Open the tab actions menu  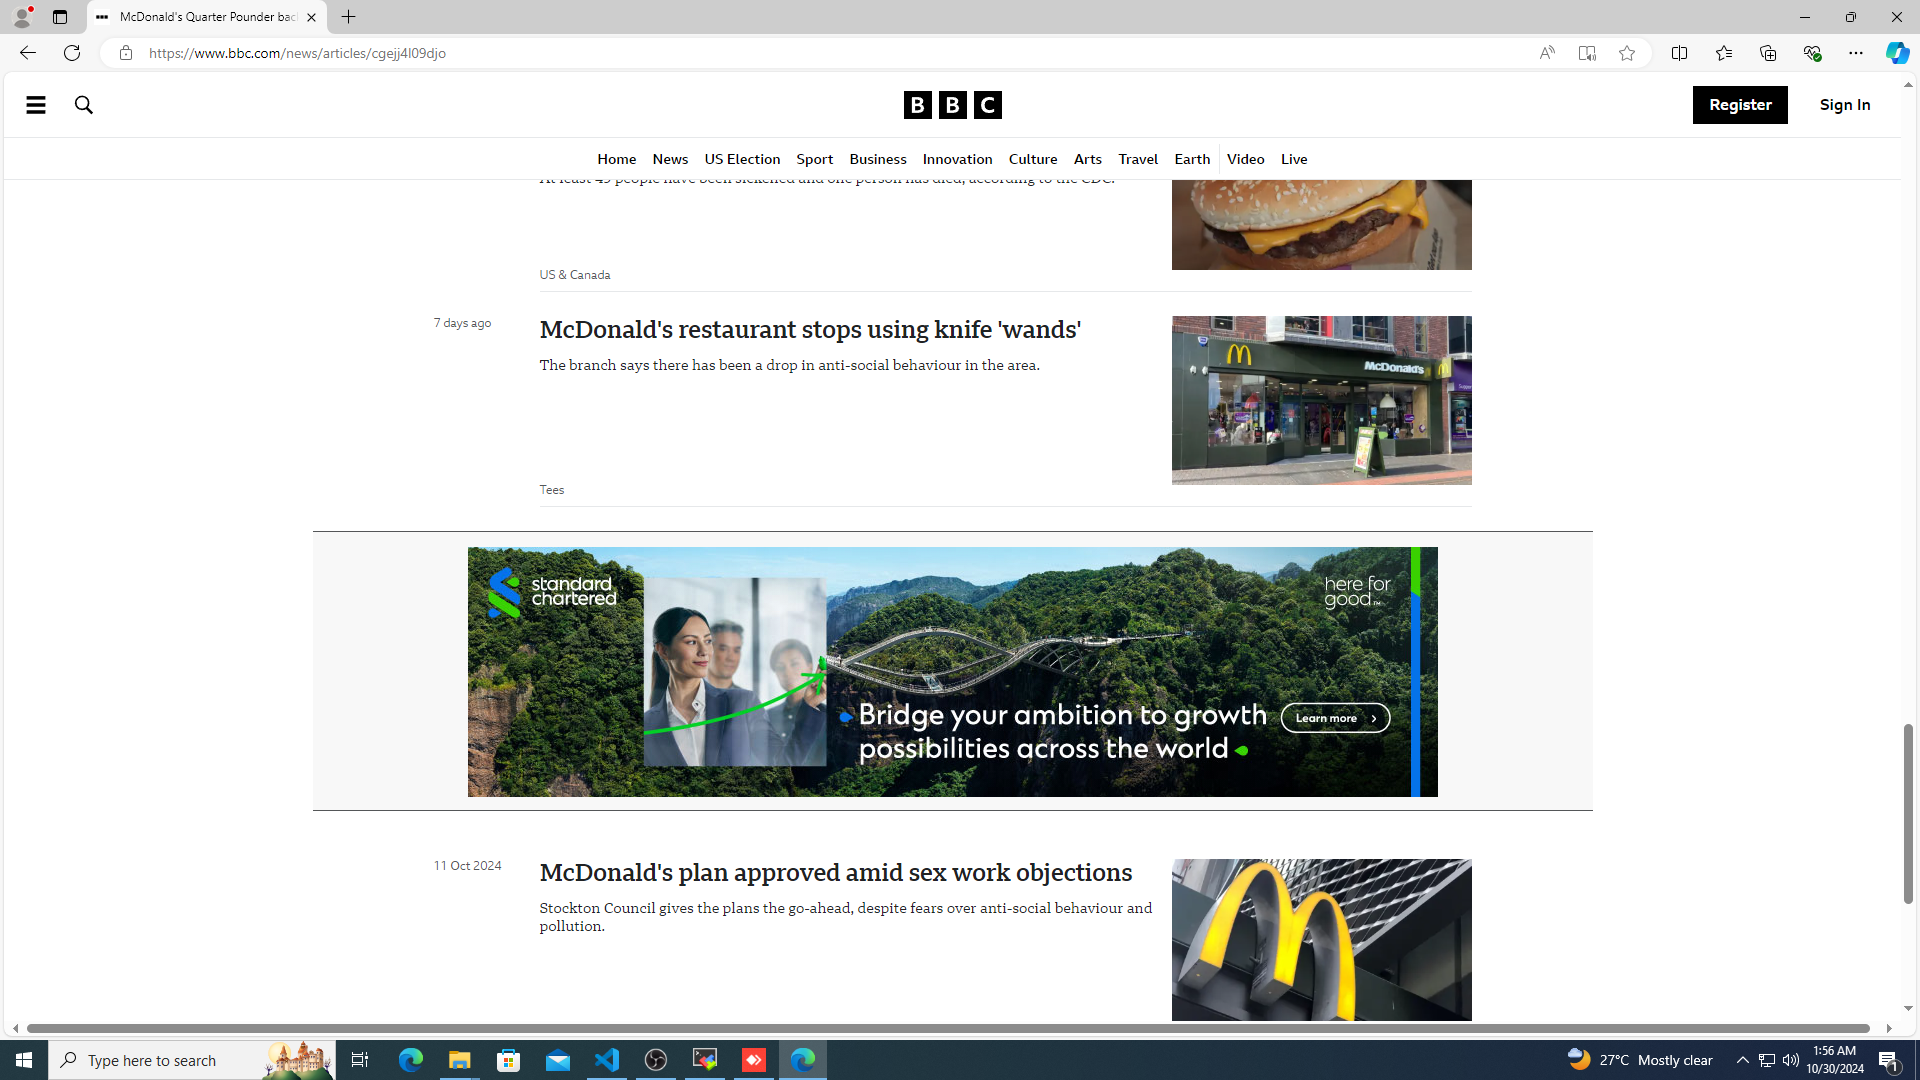point(60,17)
